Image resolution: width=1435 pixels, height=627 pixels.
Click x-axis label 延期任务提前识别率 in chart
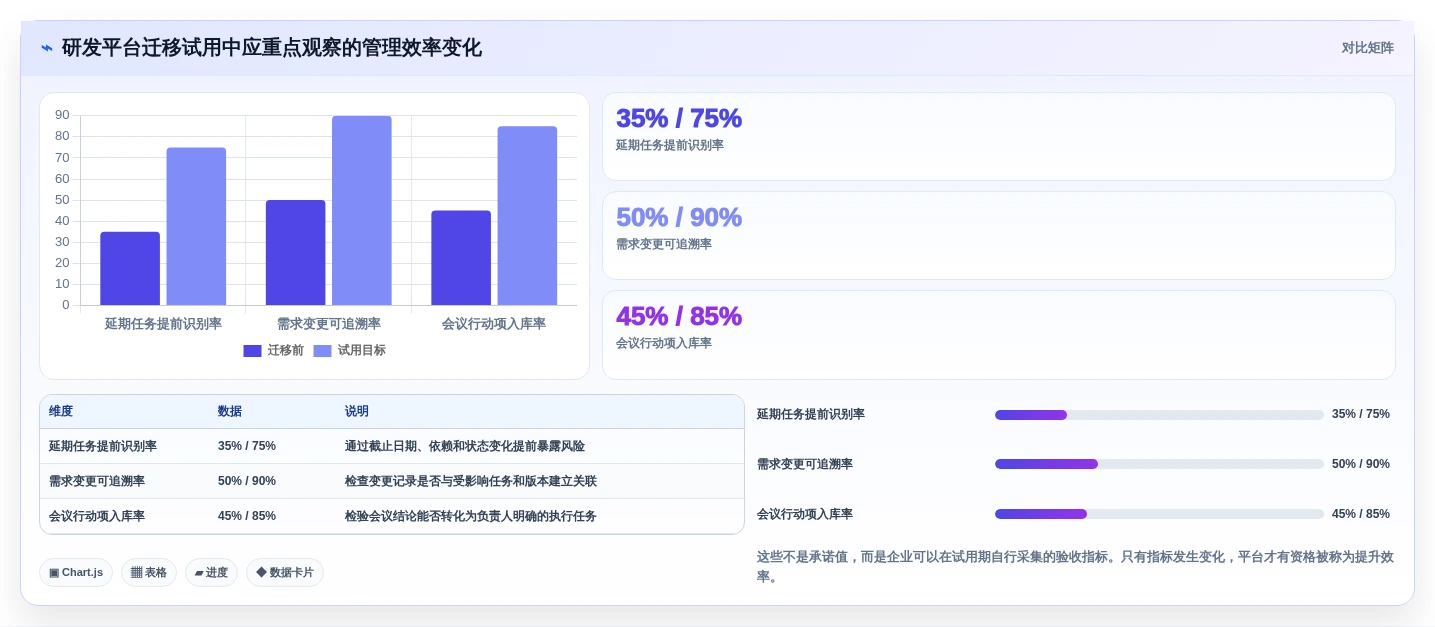(x=163, y=324)
